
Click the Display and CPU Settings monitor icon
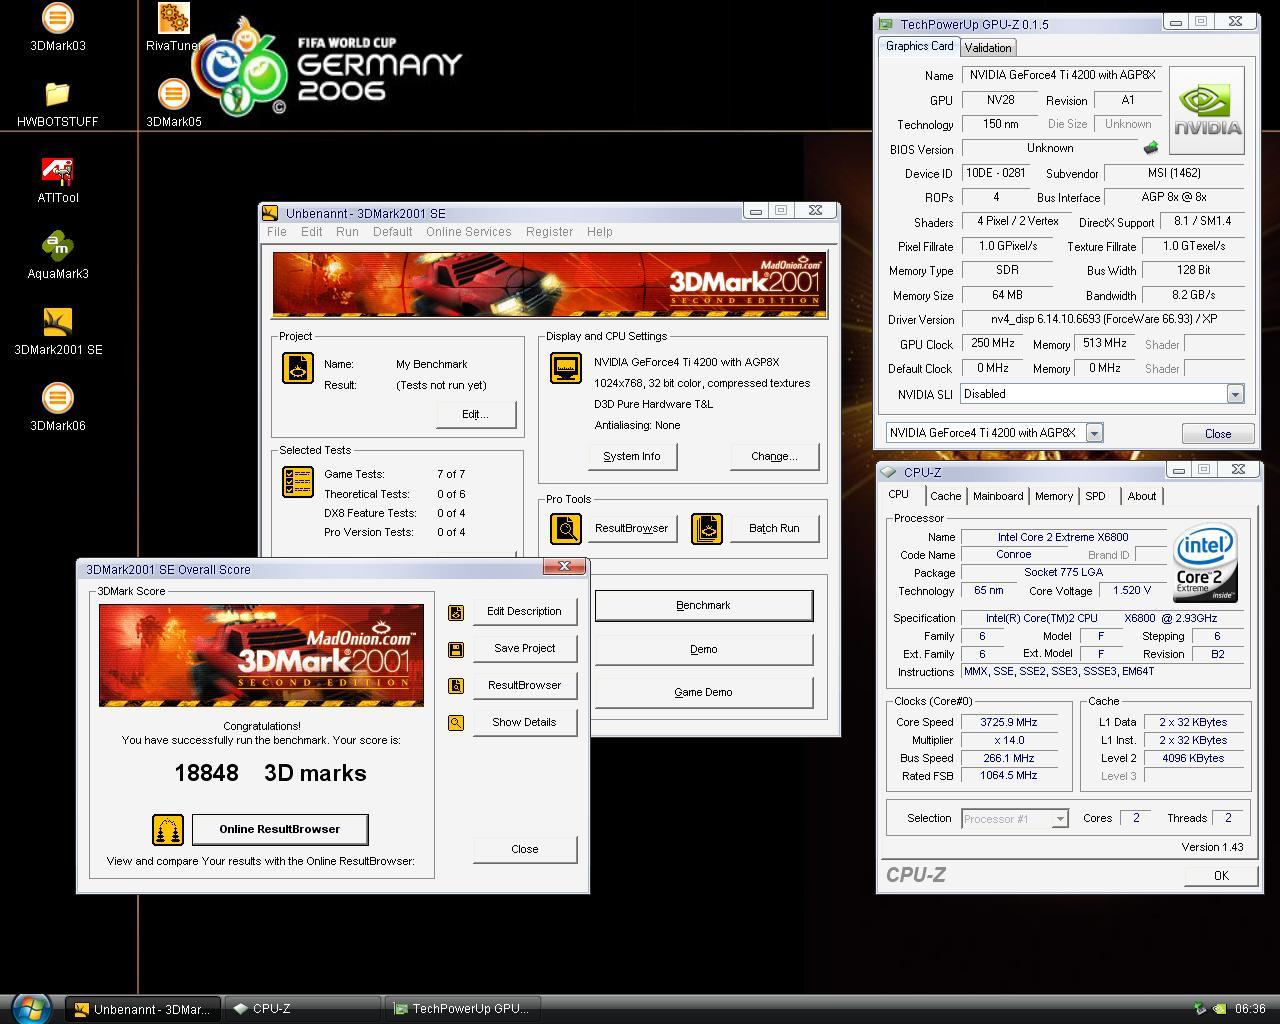(x=566, y=368)
